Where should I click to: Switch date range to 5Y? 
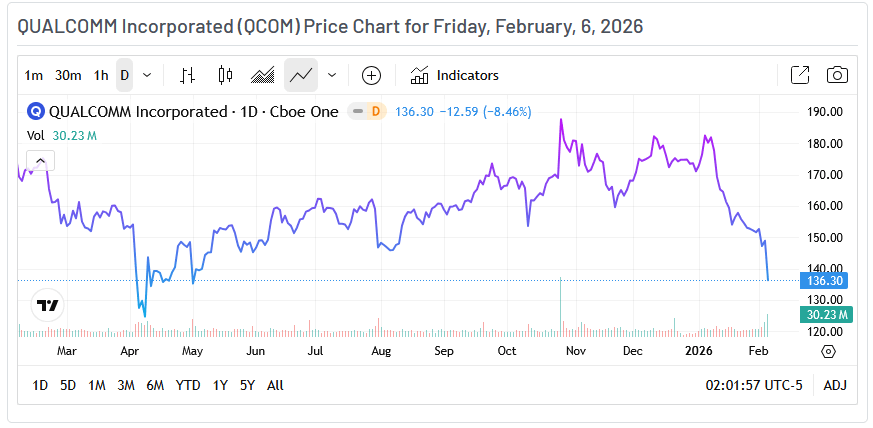point(247,385)
